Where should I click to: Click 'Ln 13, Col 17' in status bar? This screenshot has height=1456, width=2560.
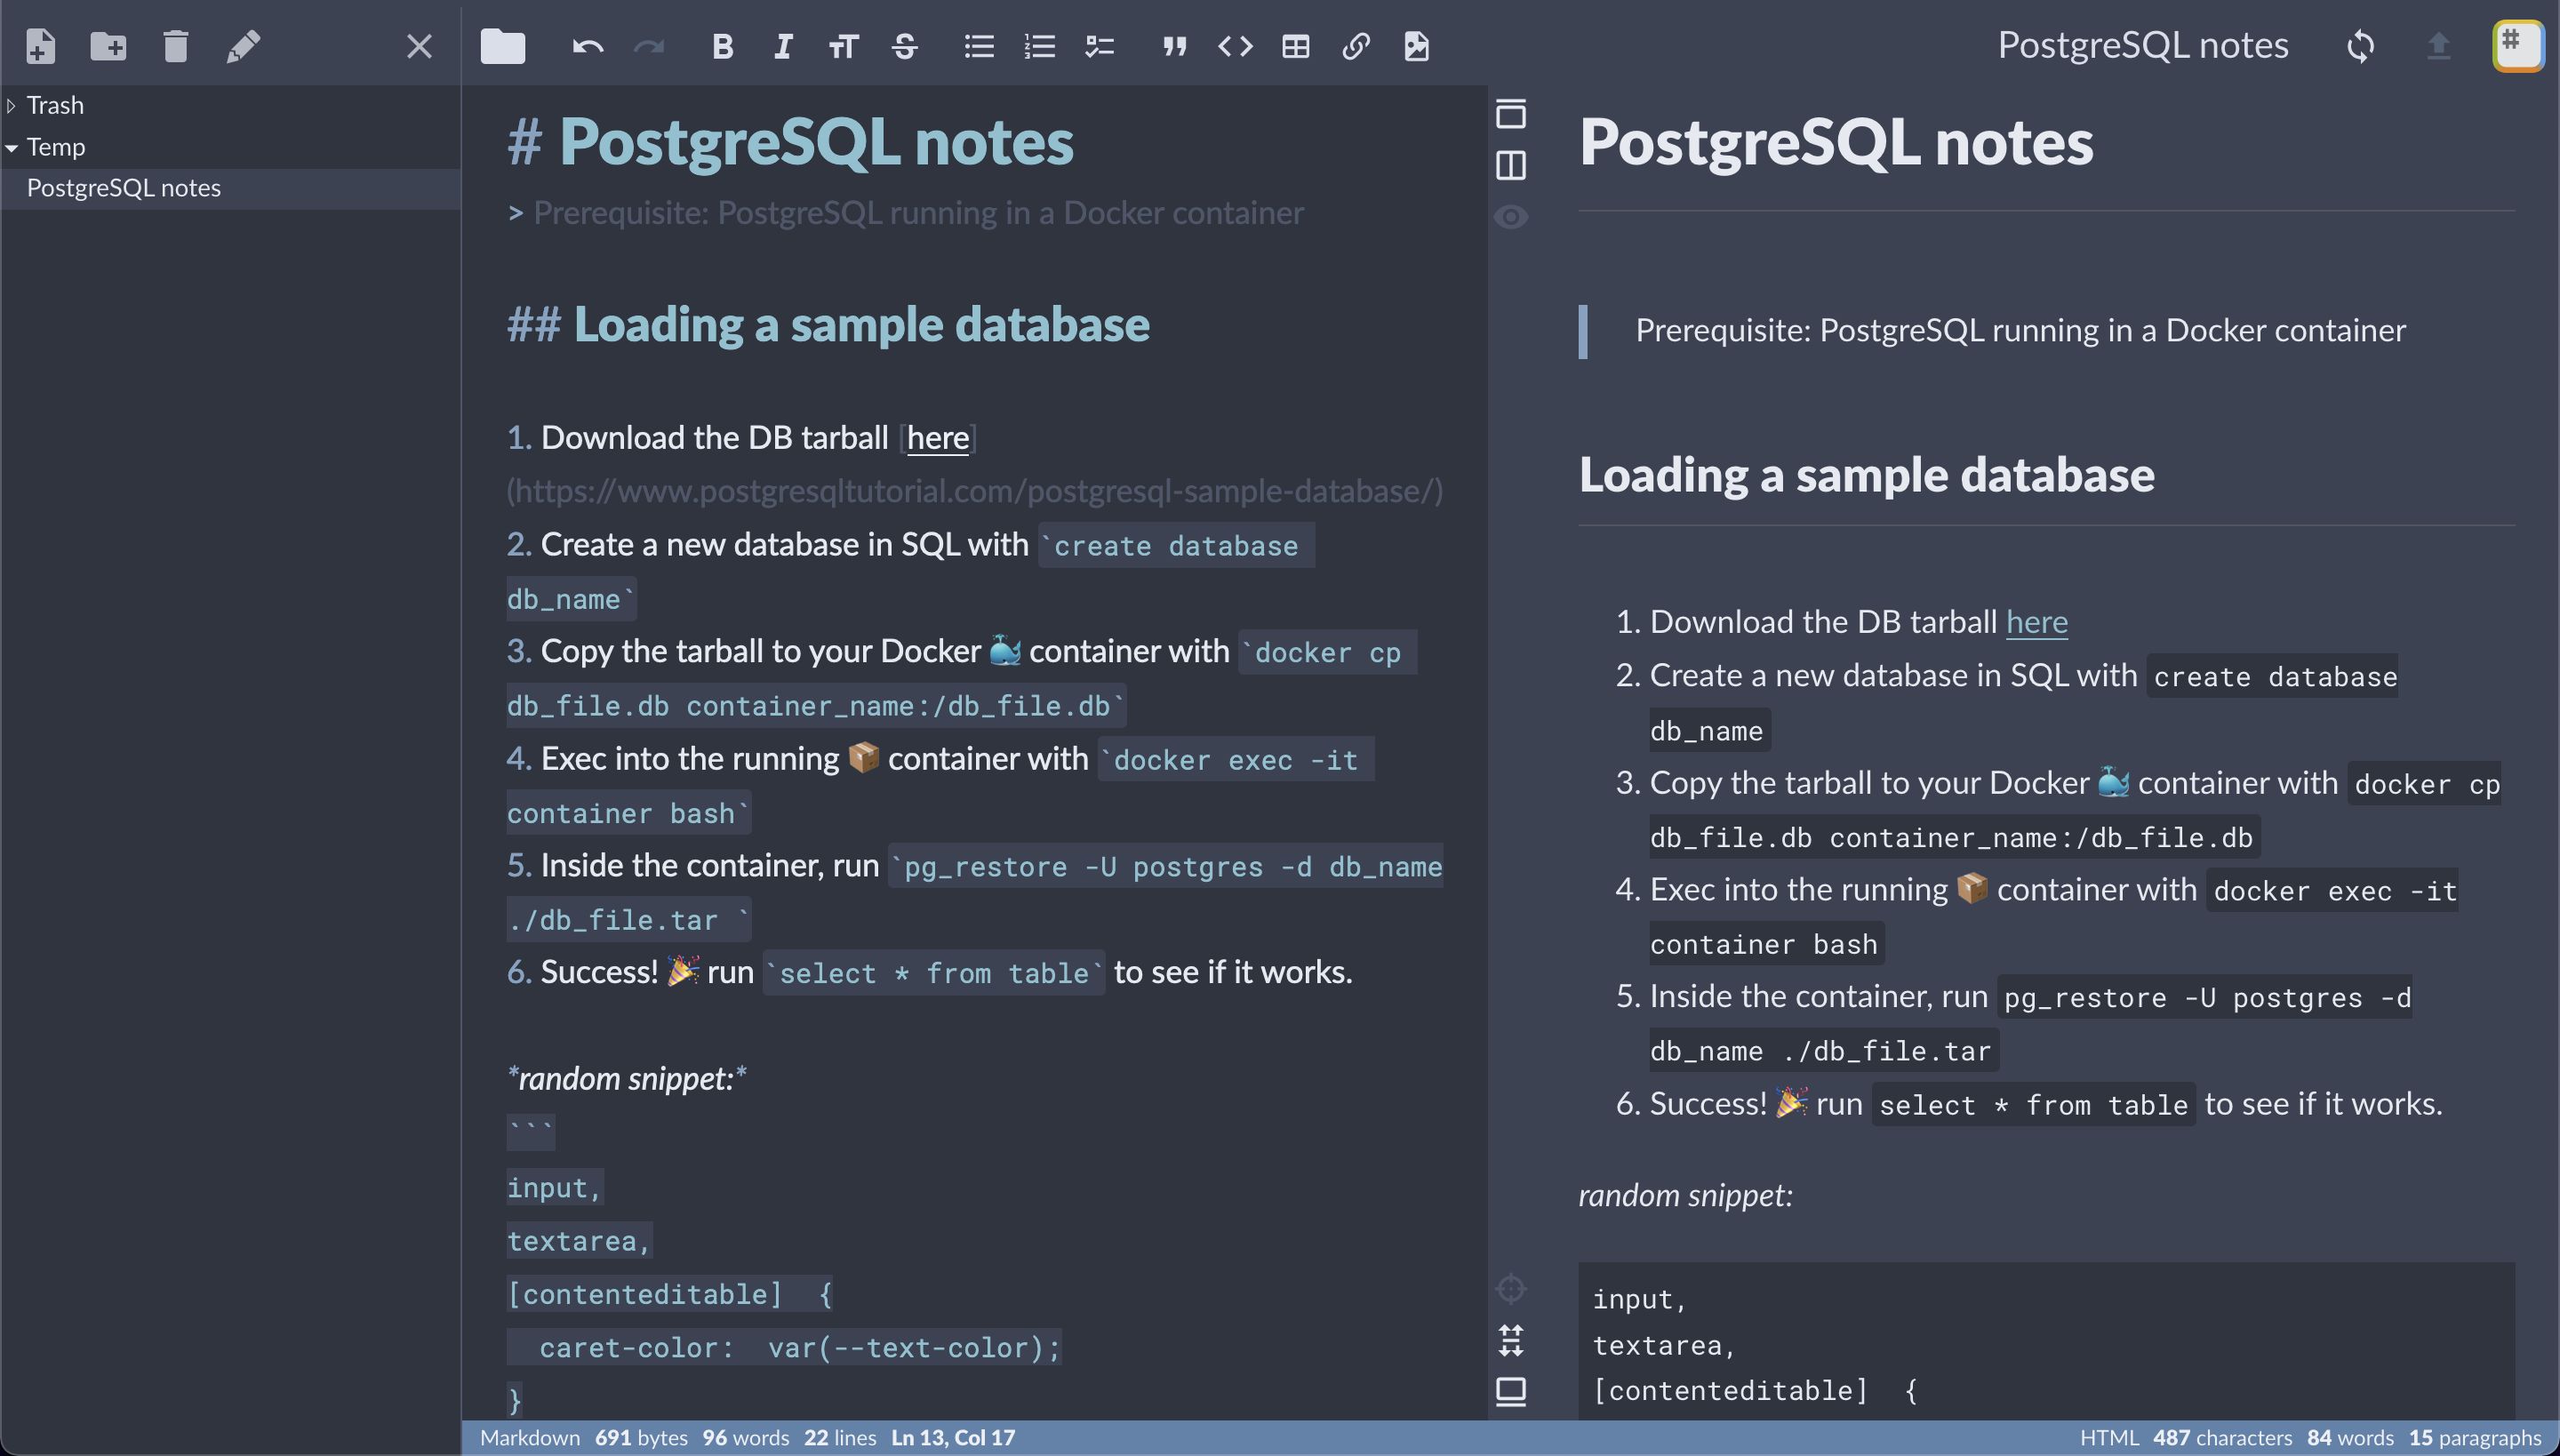coord(953,1438)
